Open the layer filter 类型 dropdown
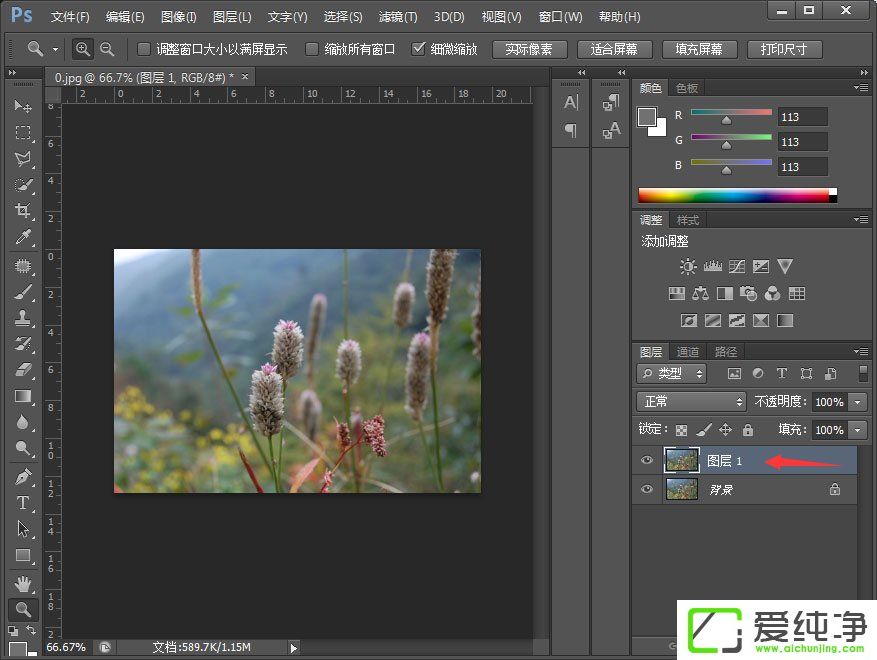This screenshot has width=877, height=660. [x=672, y=373]
